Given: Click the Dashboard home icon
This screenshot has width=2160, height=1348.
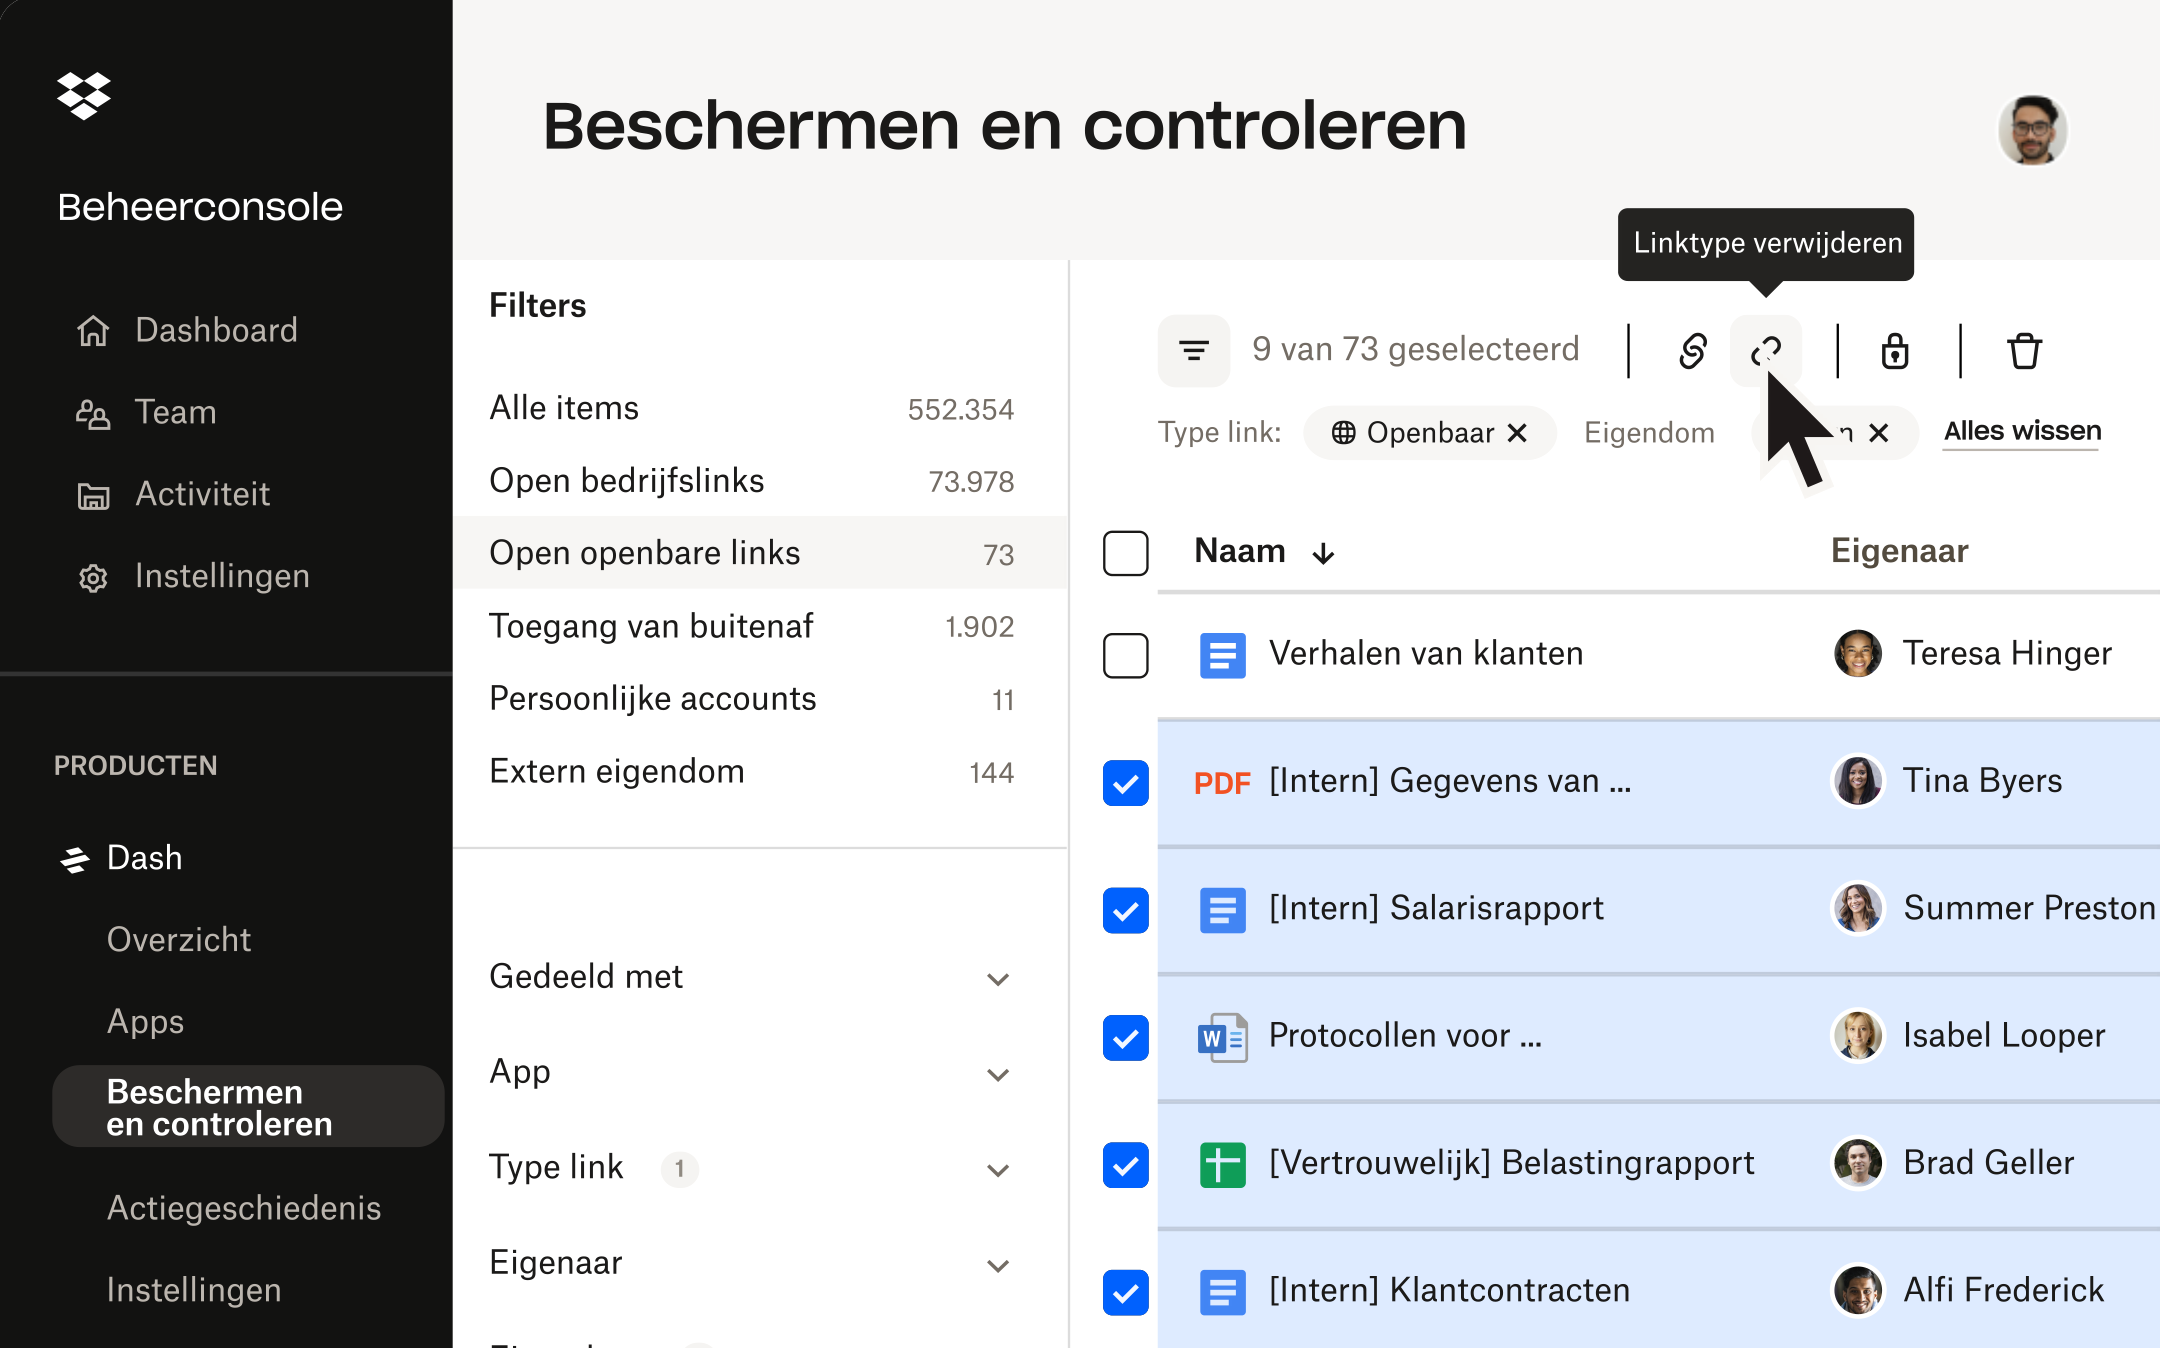Looking at the screenshot, I should coord(93,330).
